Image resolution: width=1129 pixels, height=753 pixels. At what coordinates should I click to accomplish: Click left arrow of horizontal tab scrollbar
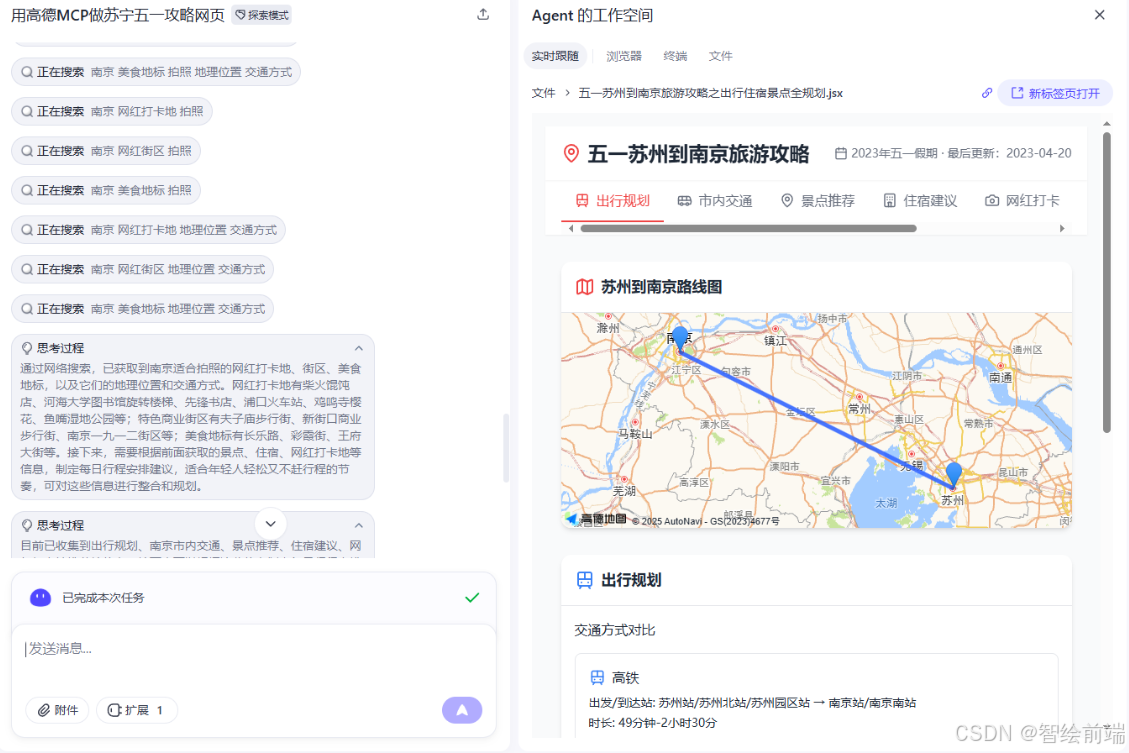(x=571, y=229)
